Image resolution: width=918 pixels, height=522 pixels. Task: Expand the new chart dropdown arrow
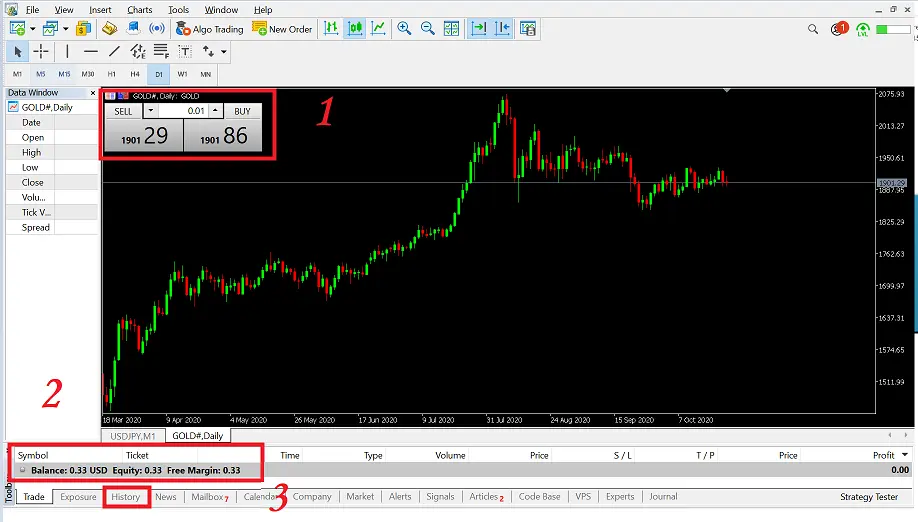point(33,29)
